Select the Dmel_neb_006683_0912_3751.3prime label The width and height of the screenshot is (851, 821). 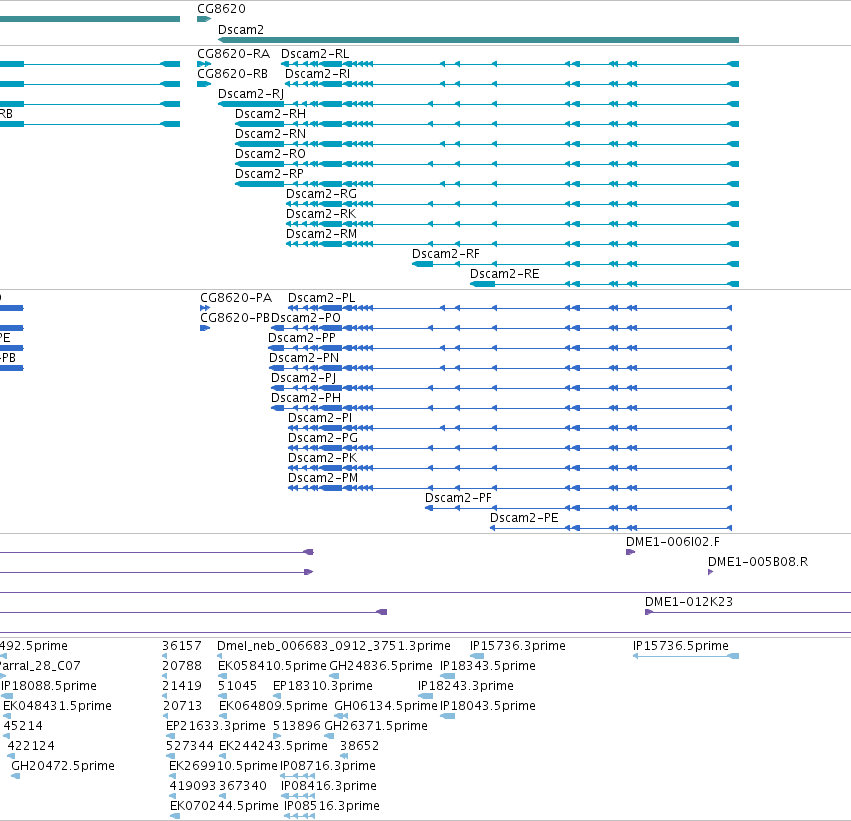tap(333, 646)
